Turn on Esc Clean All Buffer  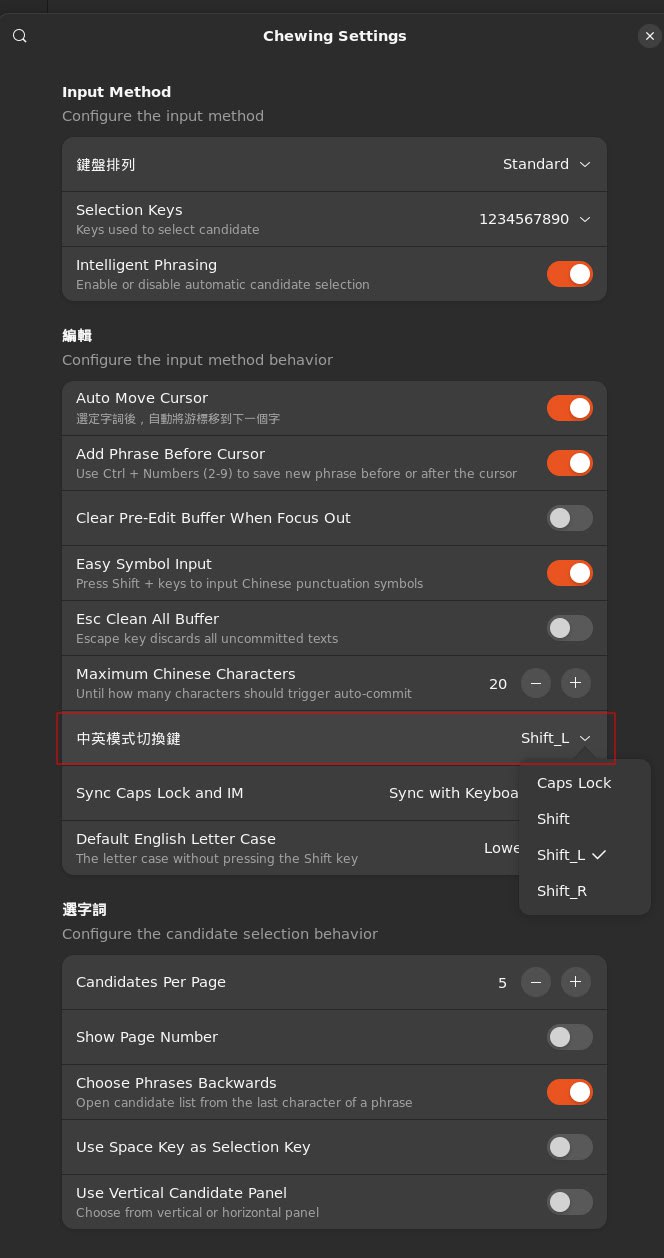[569, 628]
